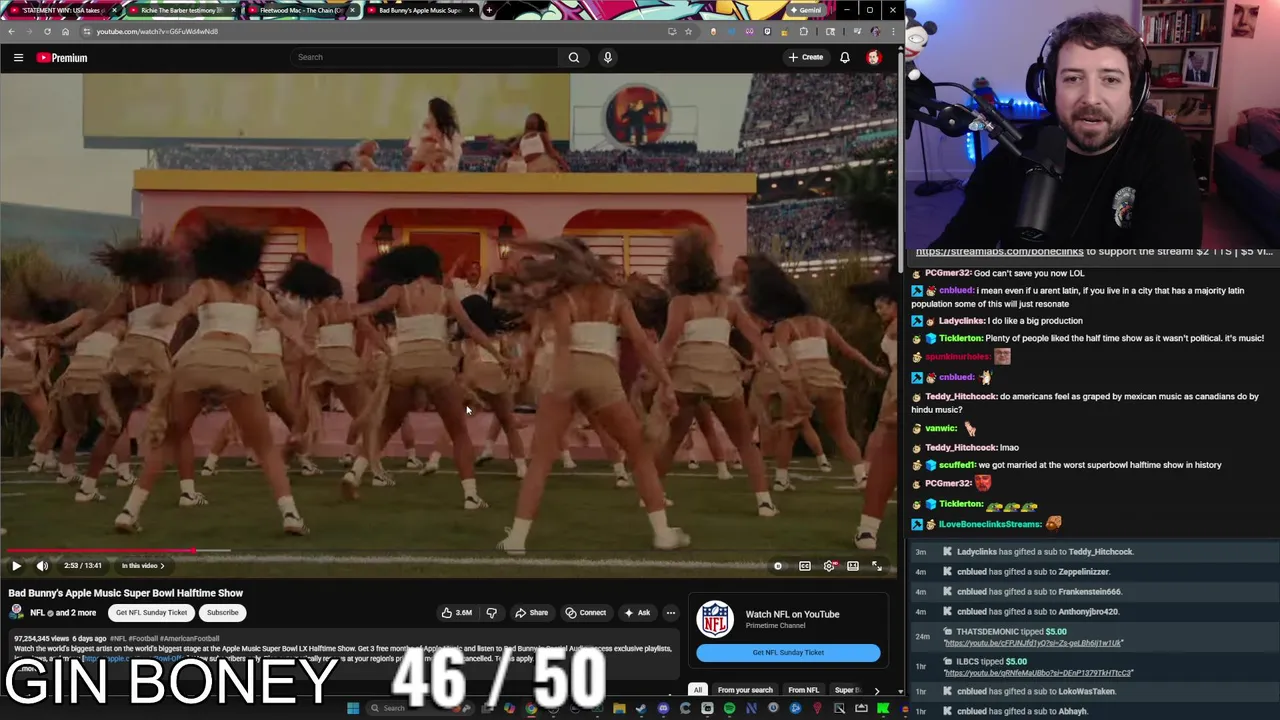Click blue 'Get NFL Sunday Ticket' banner button
Viewport: 1280px width, 720px height.
pyautogui.click(x=788, y=652)
